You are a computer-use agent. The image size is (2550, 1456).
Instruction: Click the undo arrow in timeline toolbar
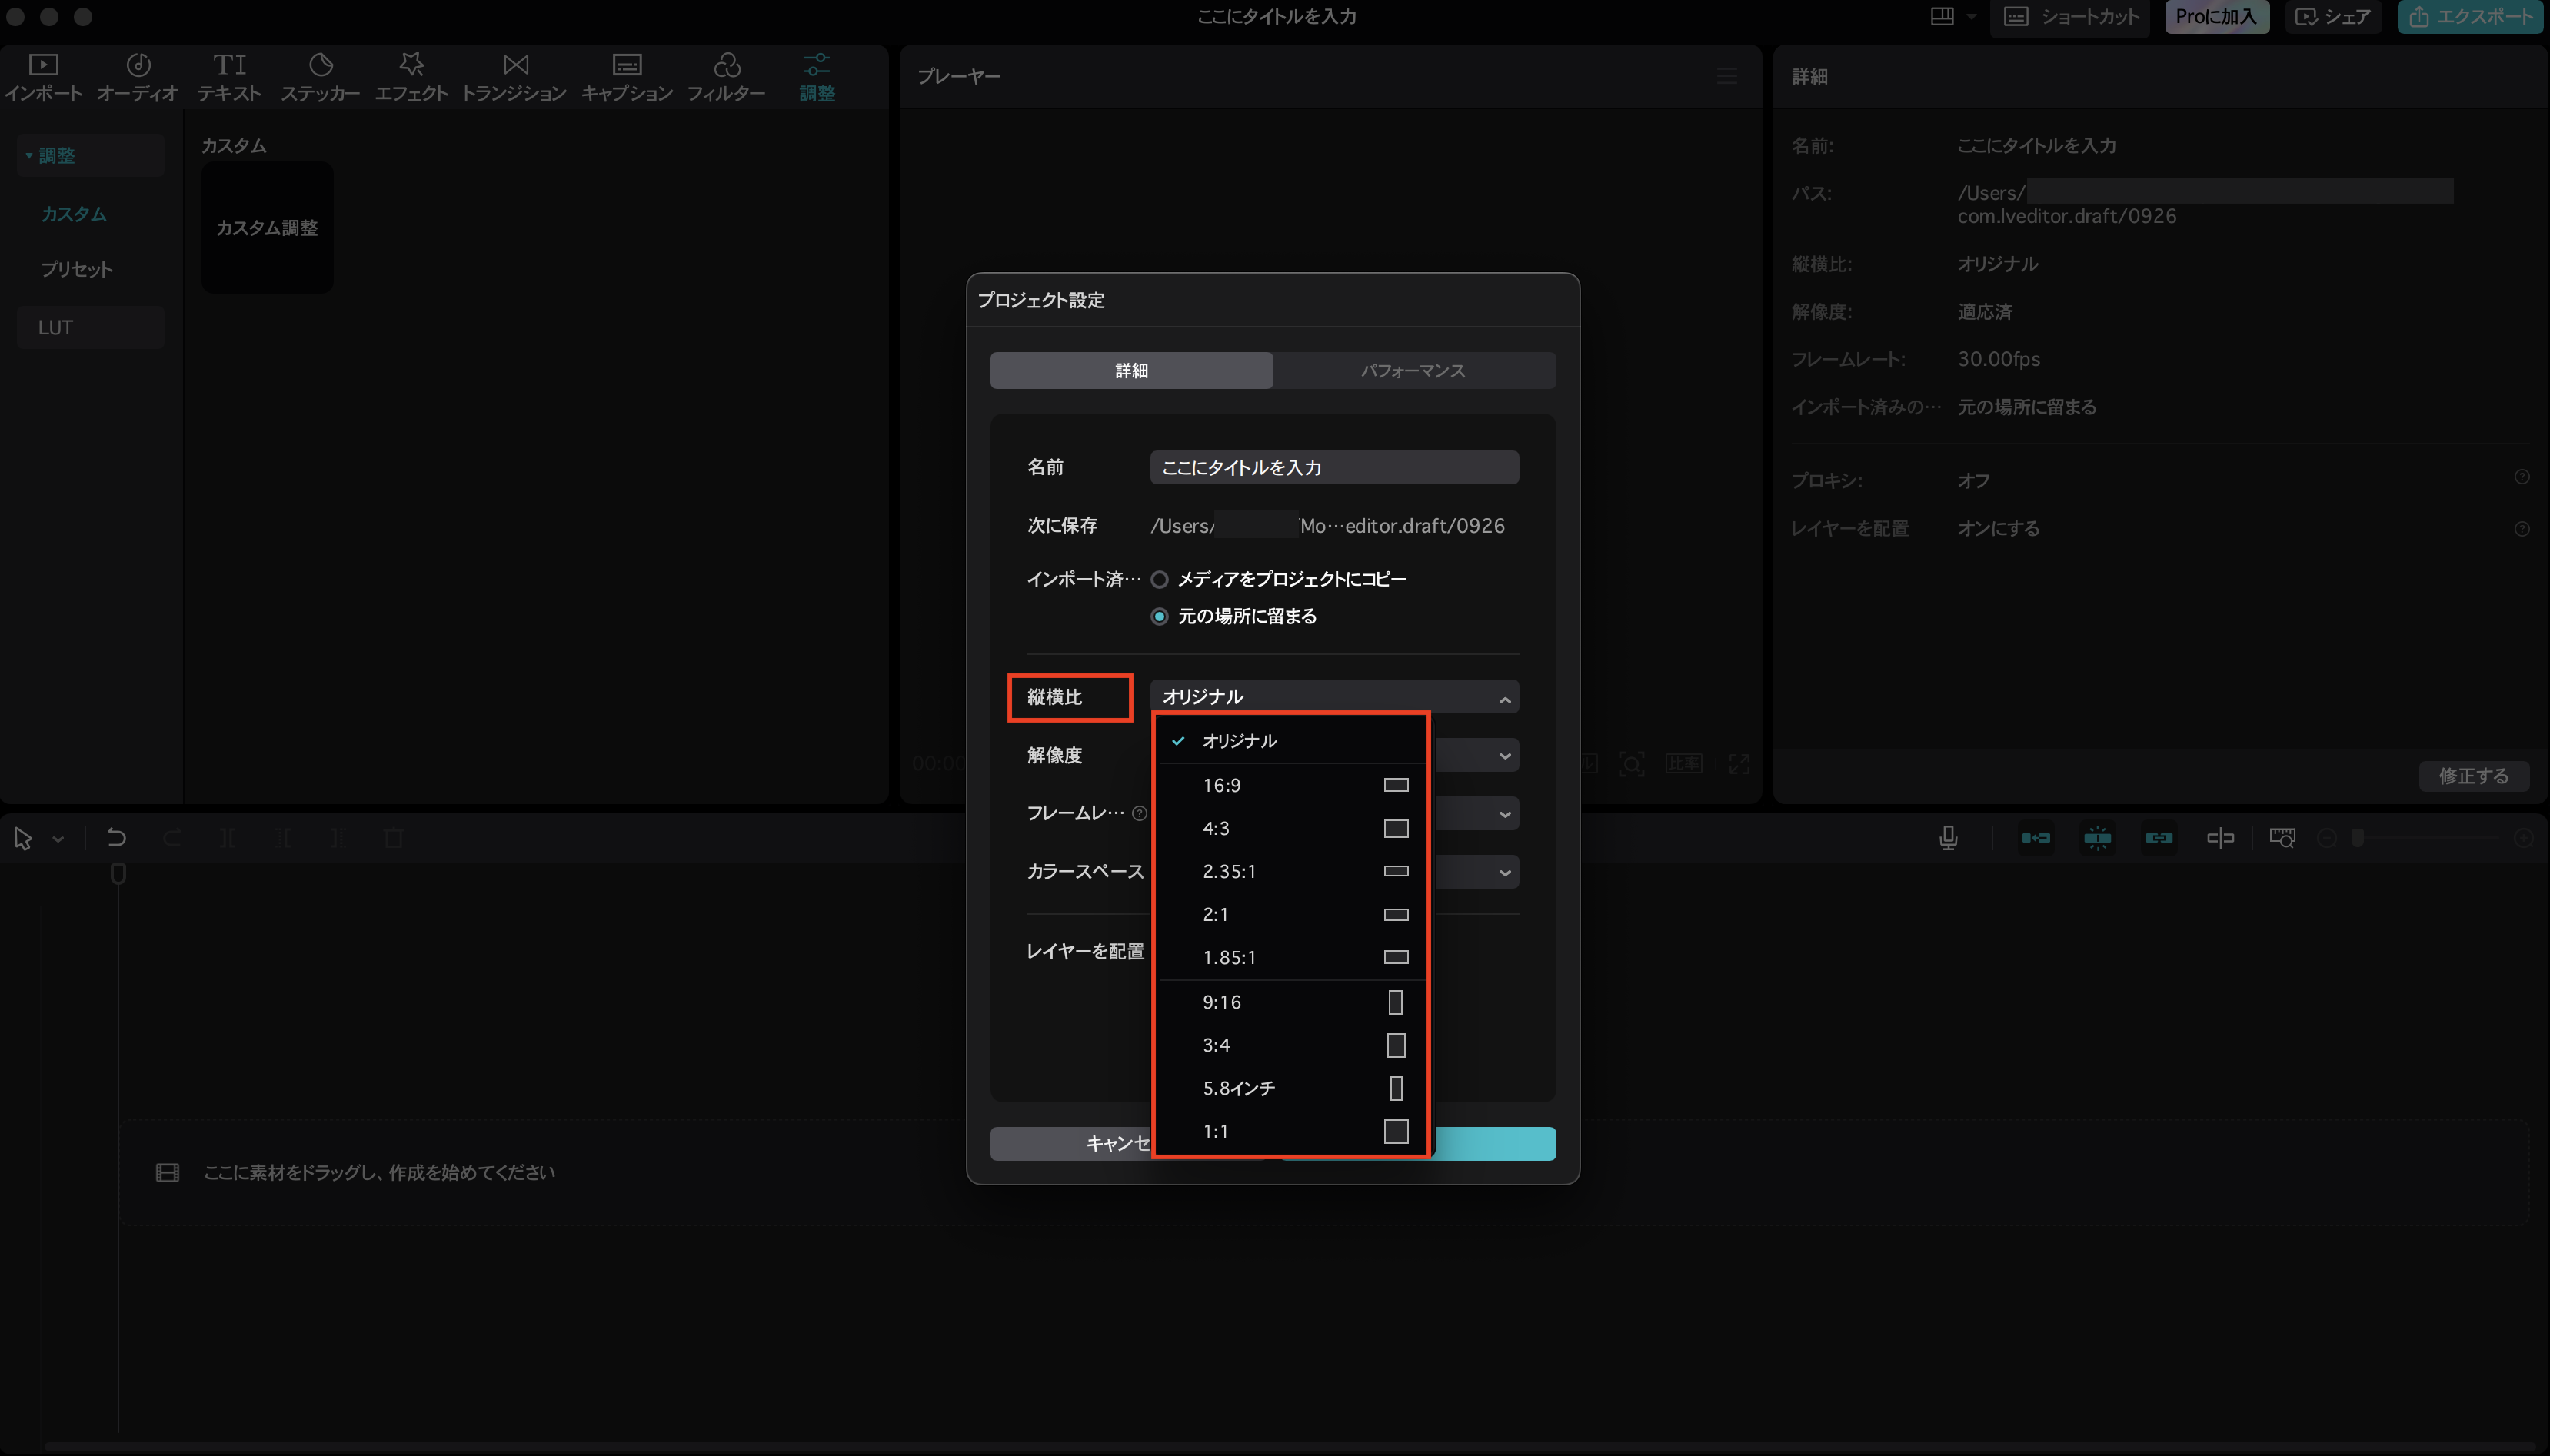(x=117, y=838)
